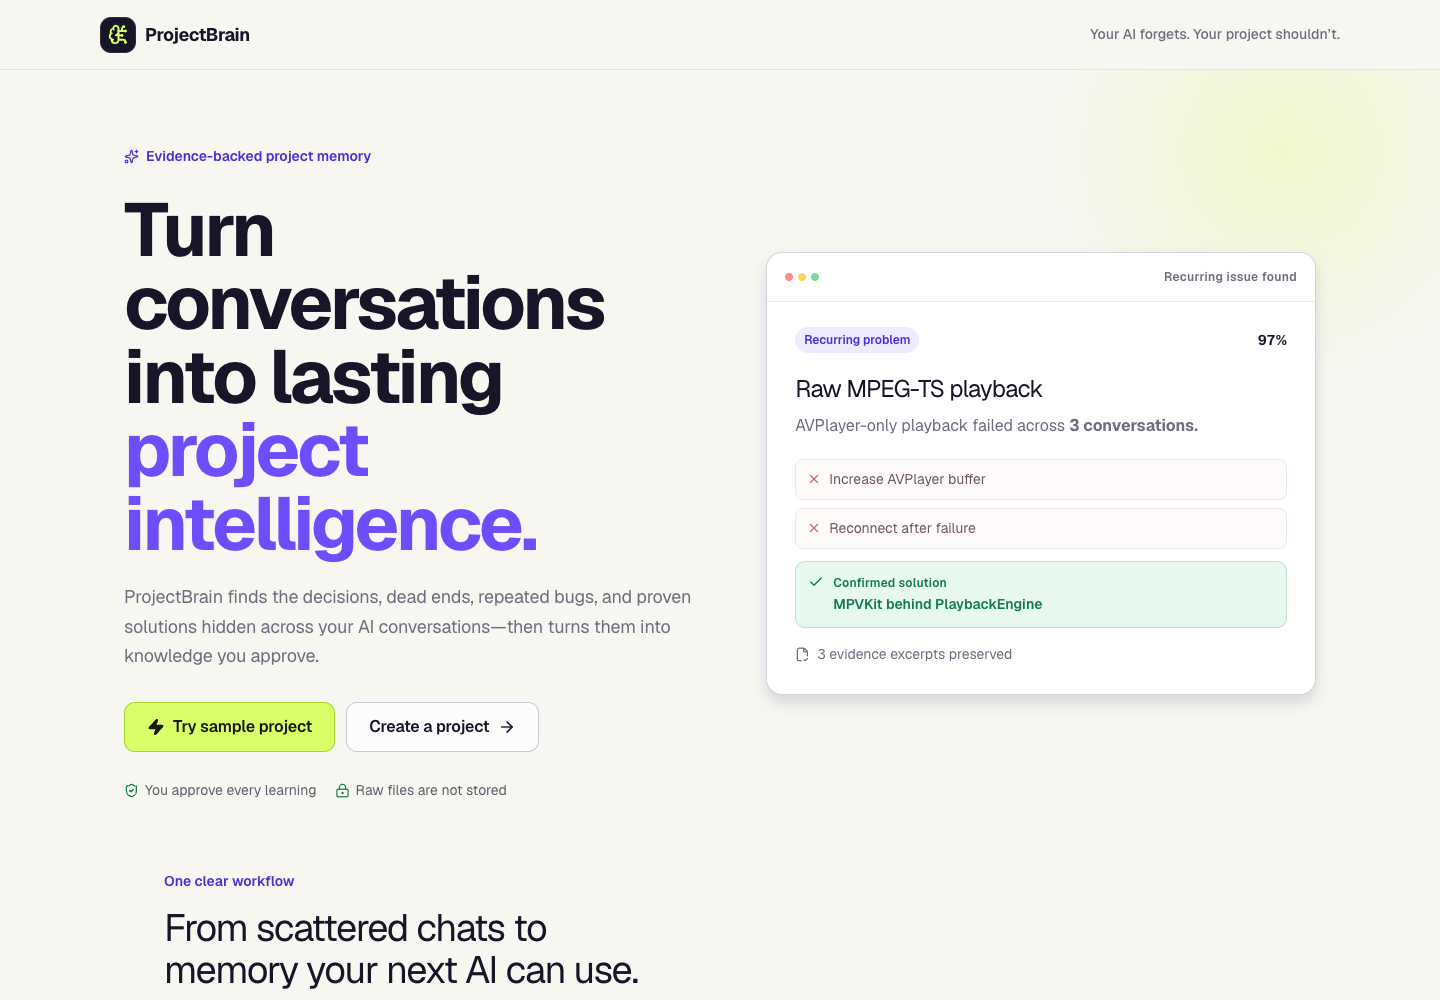Click the 97% confidence score

(1272, 340)
